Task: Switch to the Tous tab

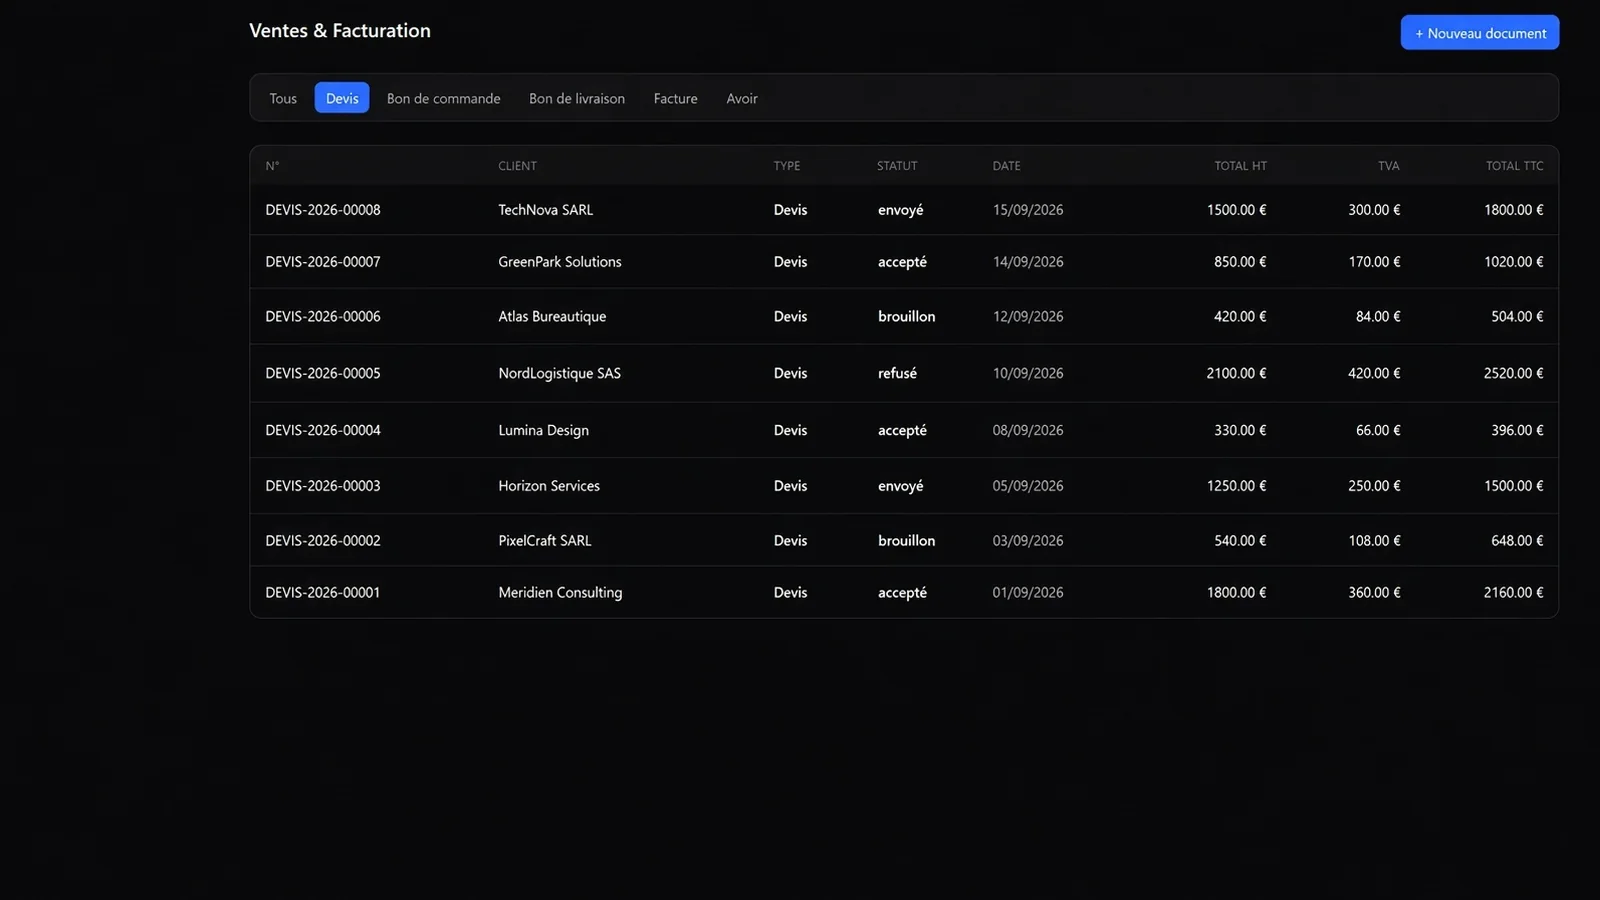Action: point(283,98)
